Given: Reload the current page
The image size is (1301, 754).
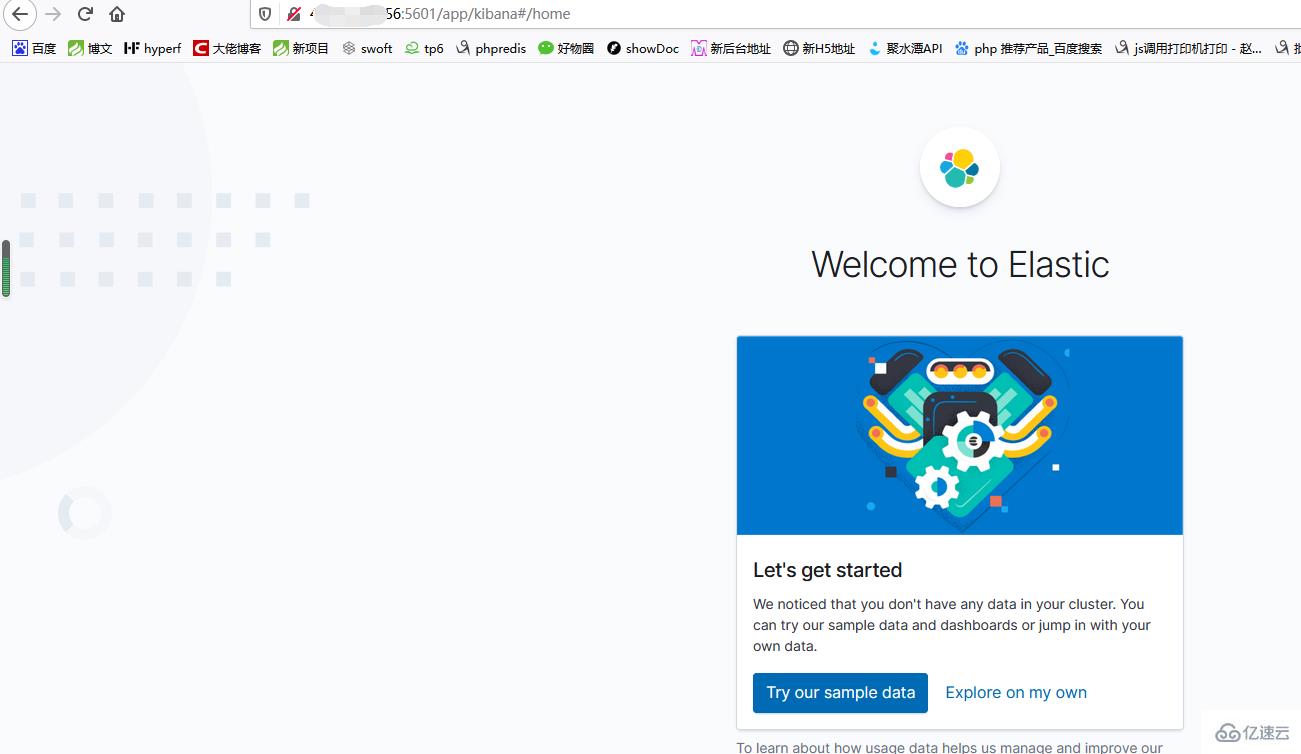Looking at the screenshot, I should (x=85, y=14).
